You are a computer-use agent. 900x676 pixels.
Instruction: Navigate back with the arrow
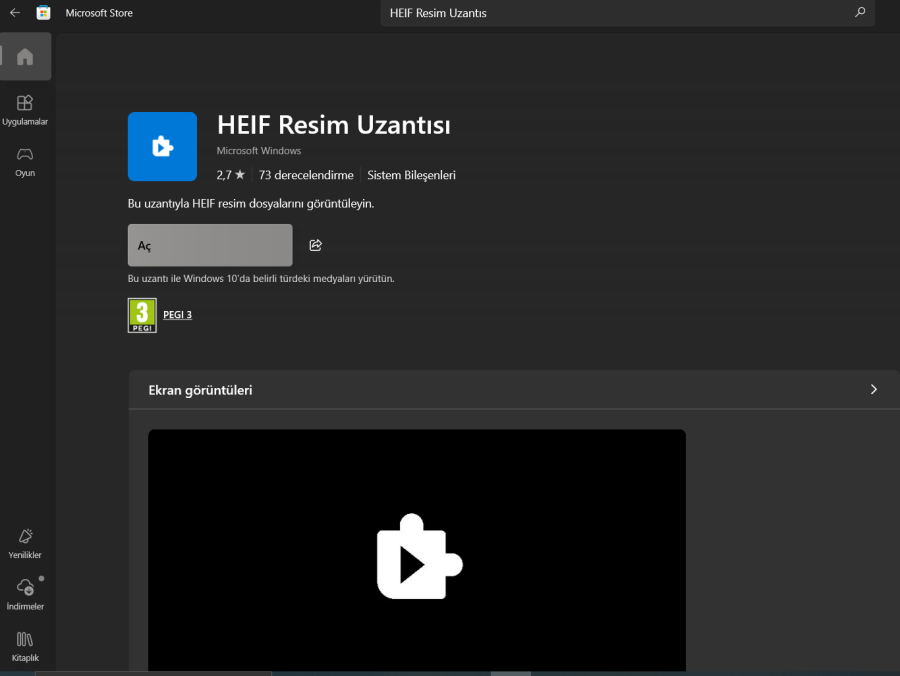pyautogui.click(x=12, y=13)
